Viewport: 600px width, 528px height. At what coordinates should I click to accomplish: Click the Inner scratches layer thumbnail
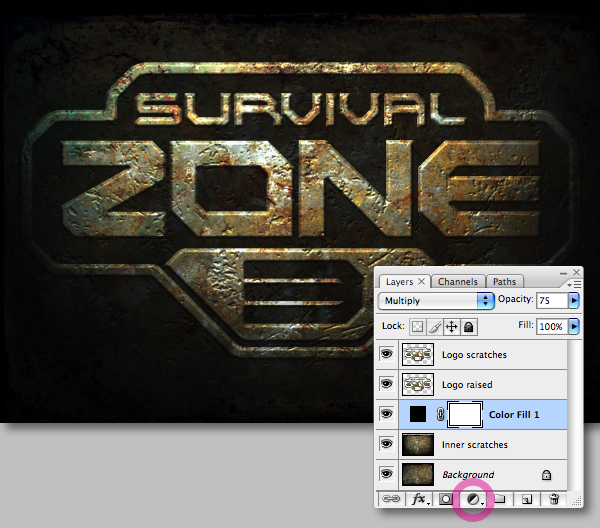418,445
